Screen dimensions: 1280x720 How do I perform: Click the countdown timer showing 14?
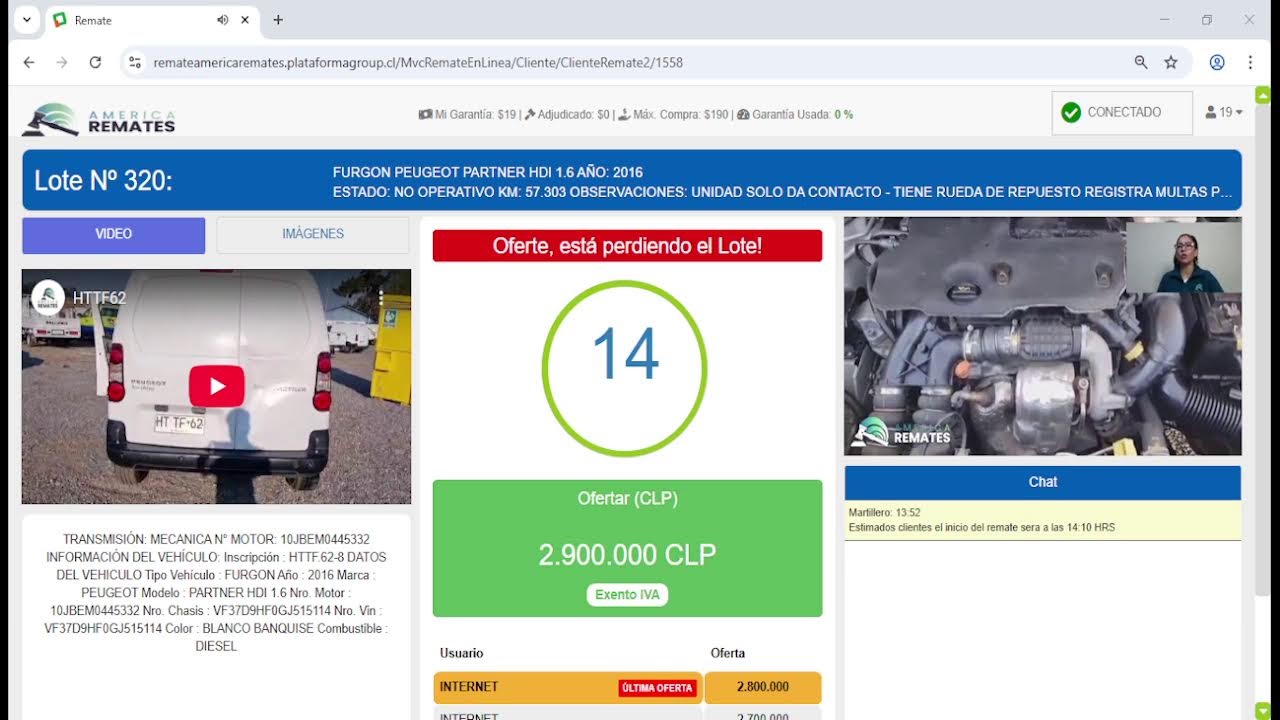(625, 369)
